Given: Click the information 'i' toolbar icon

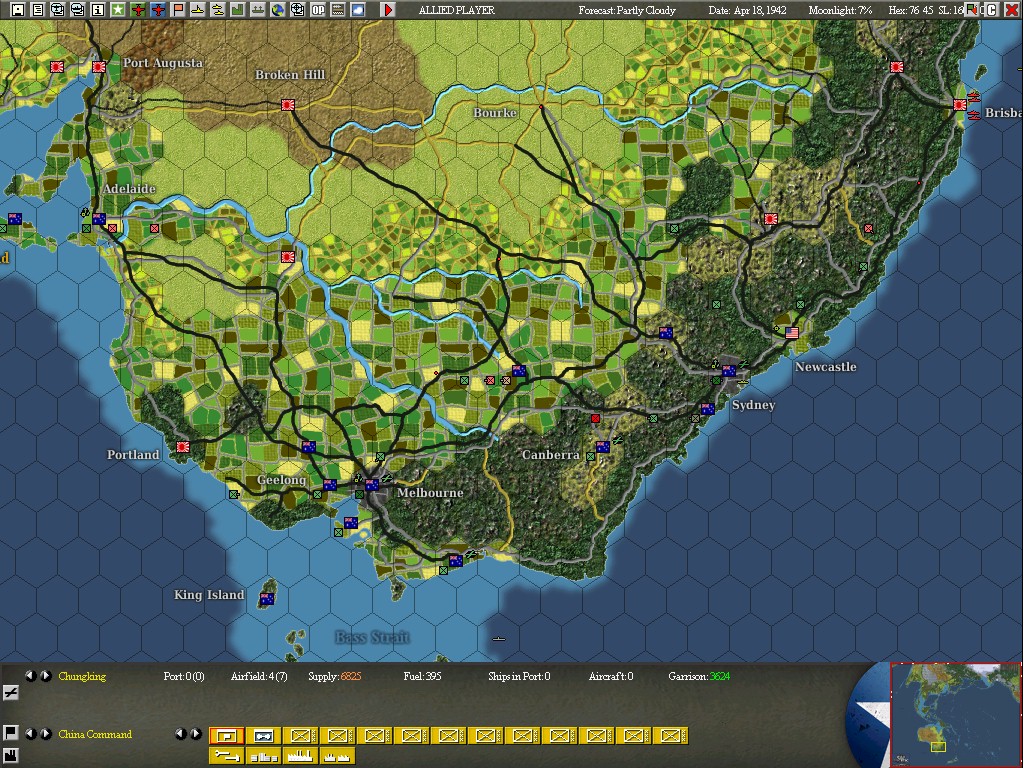Looking at the screenshot, I should pos(97,9).
